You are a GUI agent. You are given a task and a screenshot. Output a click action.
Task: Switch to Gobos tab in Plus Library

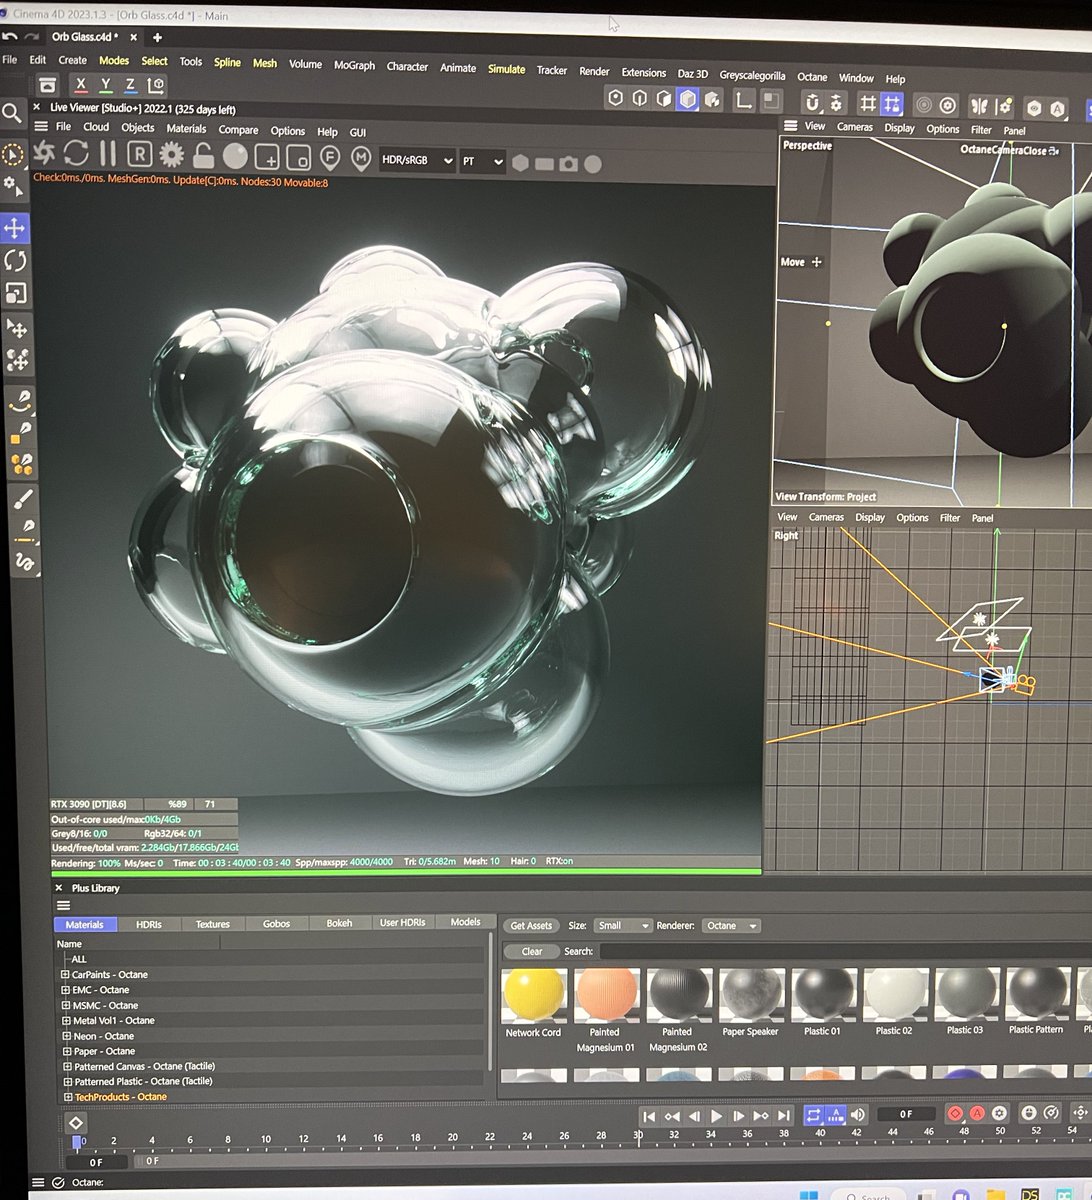coord(276,923)
